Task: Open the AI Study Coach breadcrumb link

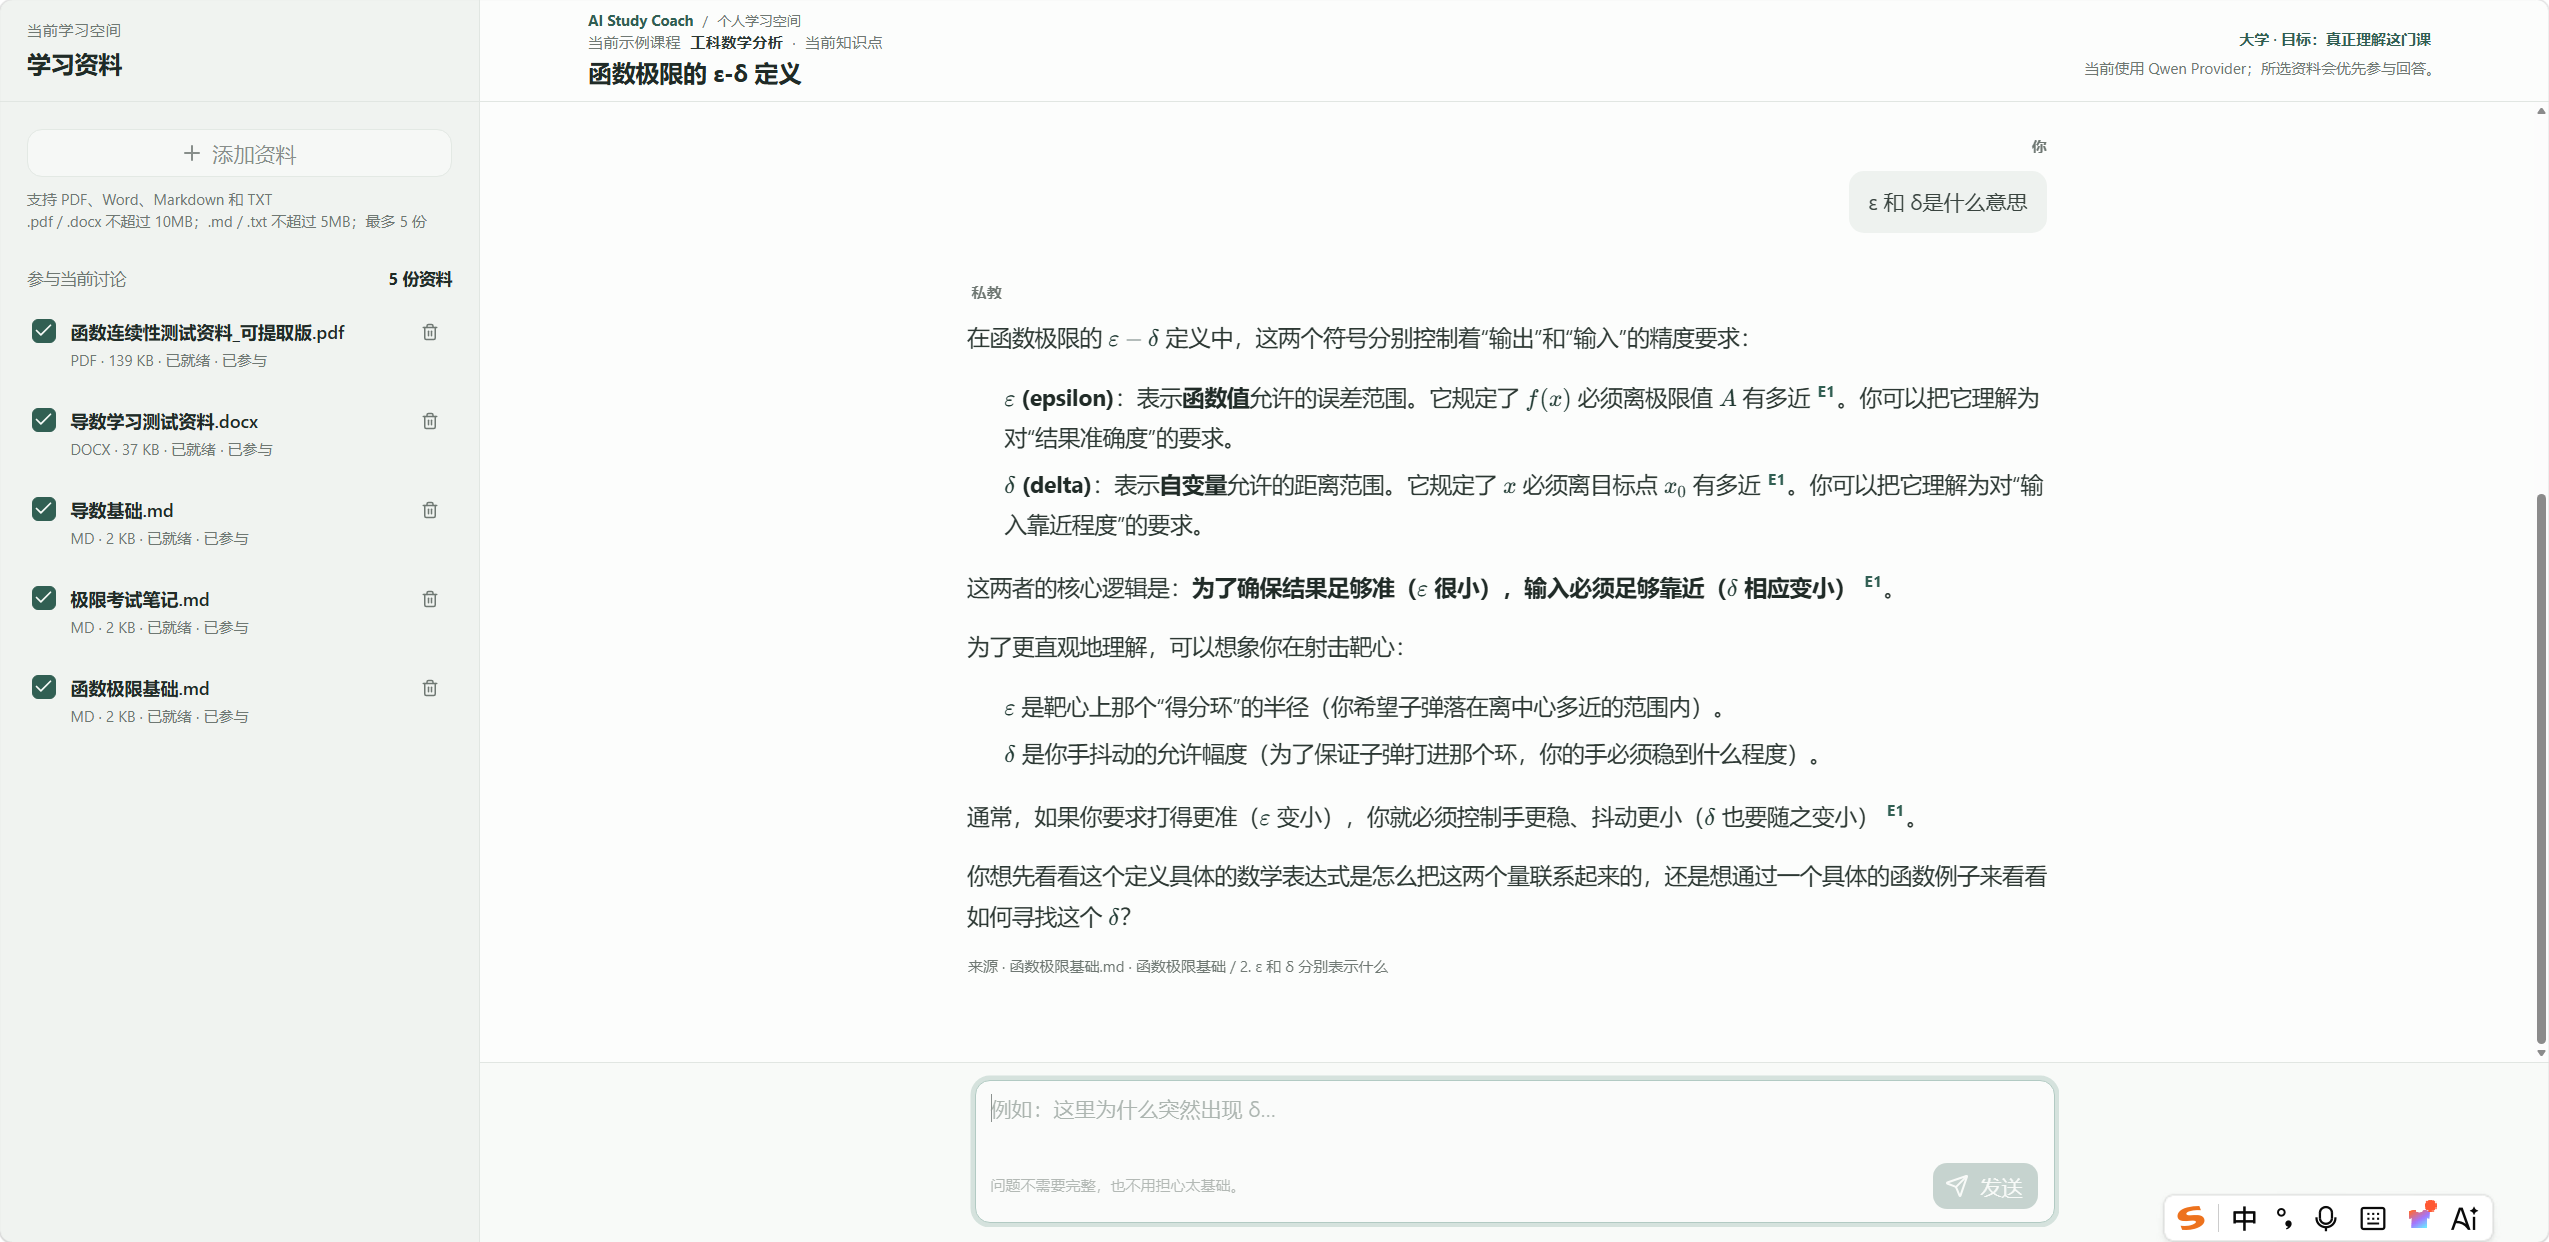Action: (640, 20)
